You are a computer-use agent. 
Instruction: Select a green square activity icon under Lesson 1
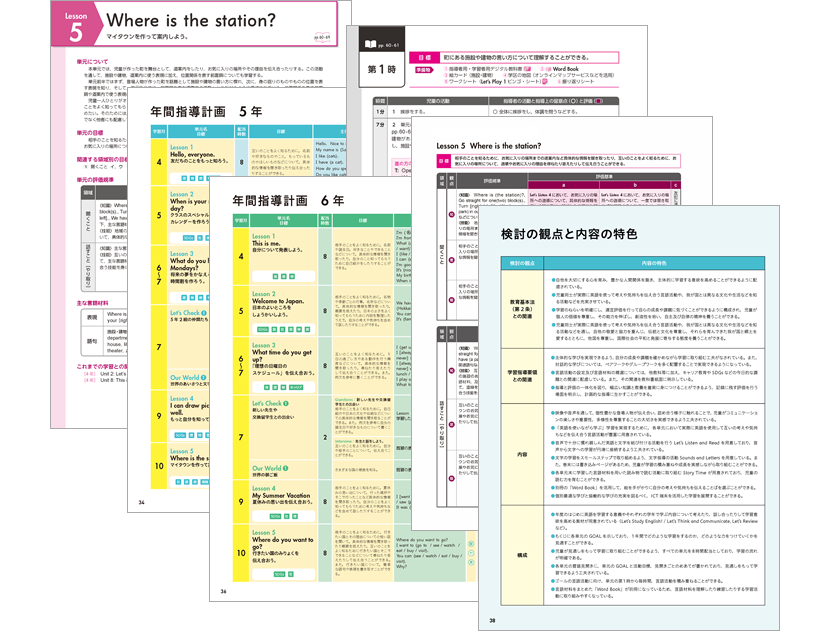coord(282,275)
